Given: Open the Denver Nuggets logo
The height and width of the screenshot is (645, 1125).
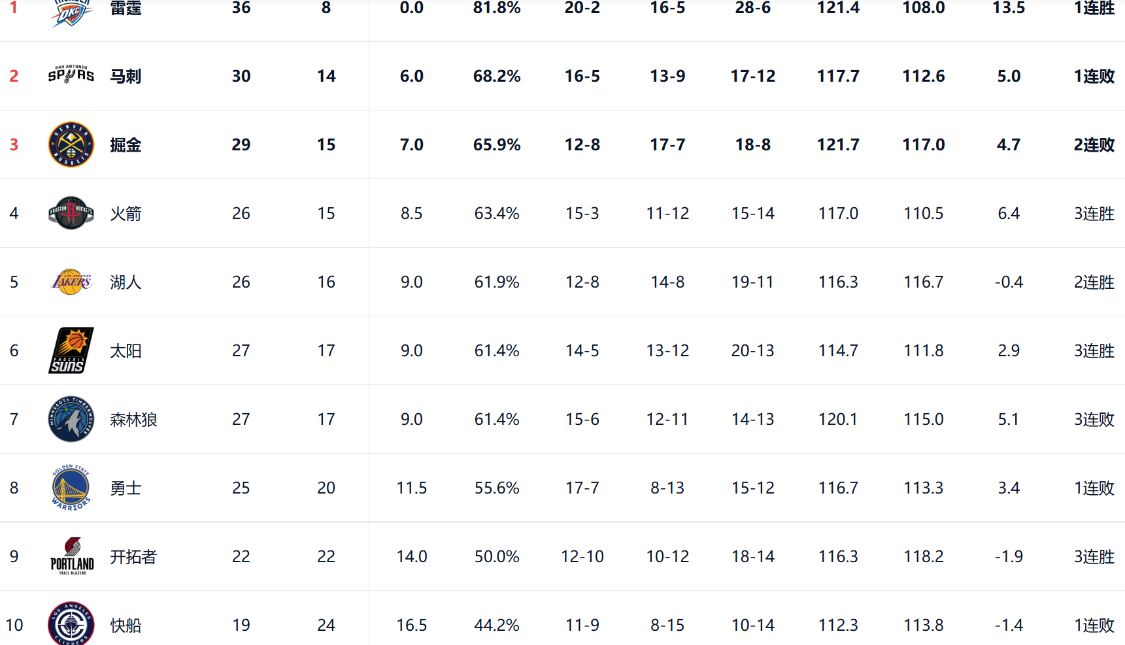Looking at the screenshot, I should point(71,144).
